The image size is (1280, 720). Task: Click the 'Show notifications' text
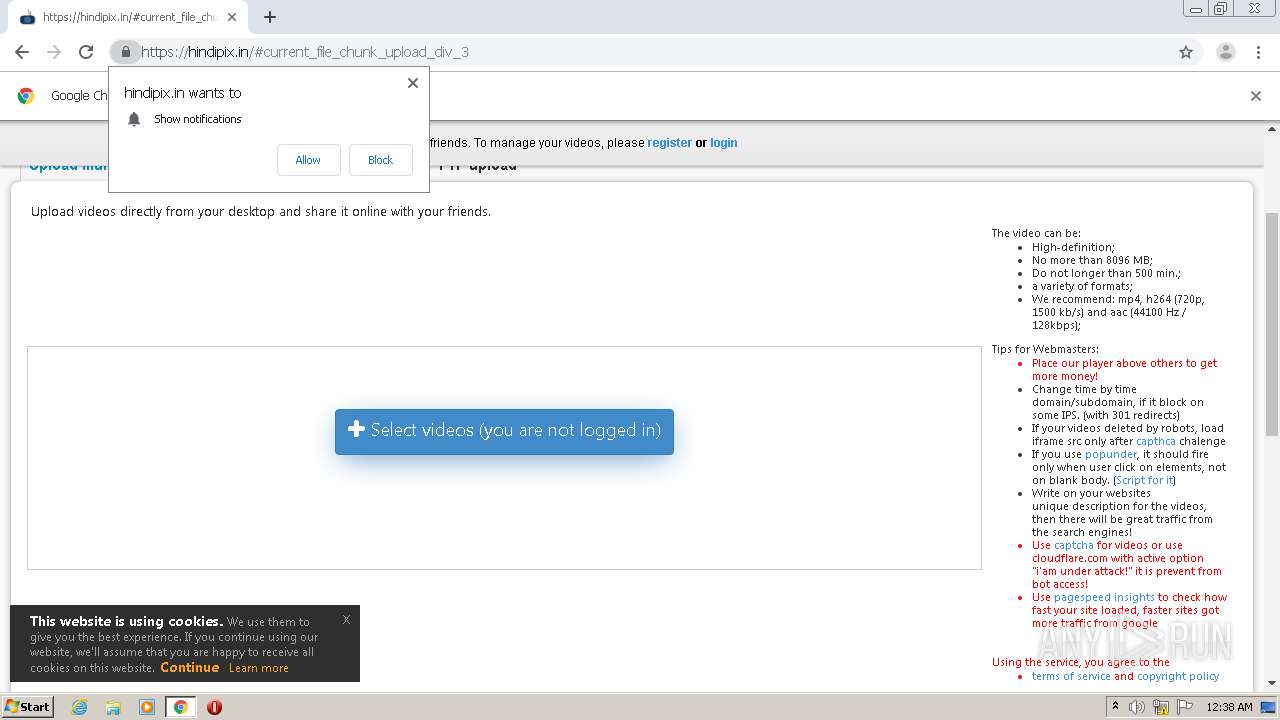point(198,119)
